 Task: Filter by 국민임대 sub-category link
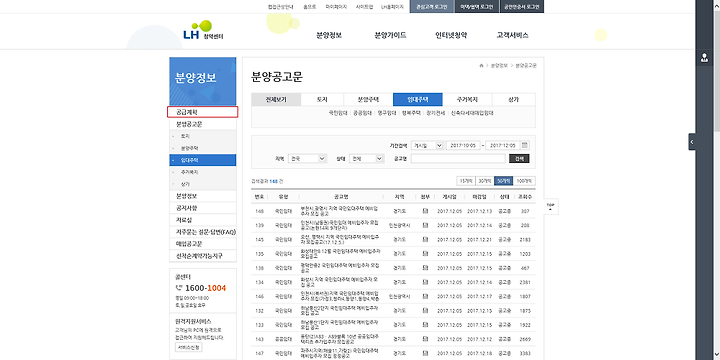click(337, 112)
